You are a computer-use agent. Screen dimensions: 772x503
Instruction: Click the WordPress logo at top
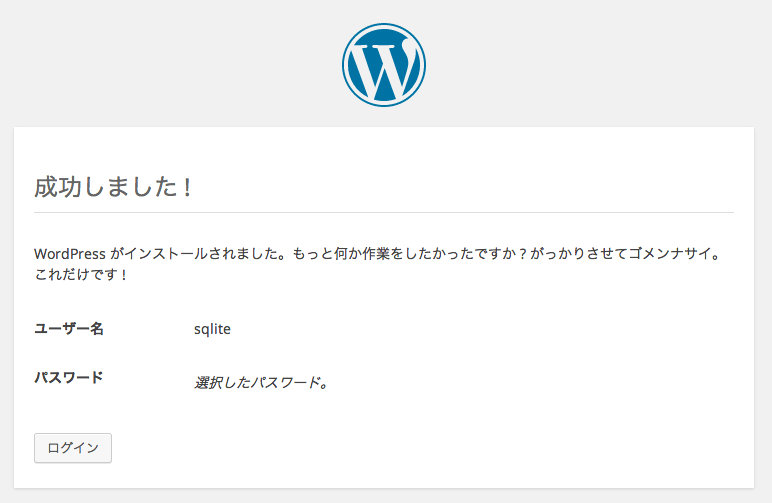coord(384,65)
